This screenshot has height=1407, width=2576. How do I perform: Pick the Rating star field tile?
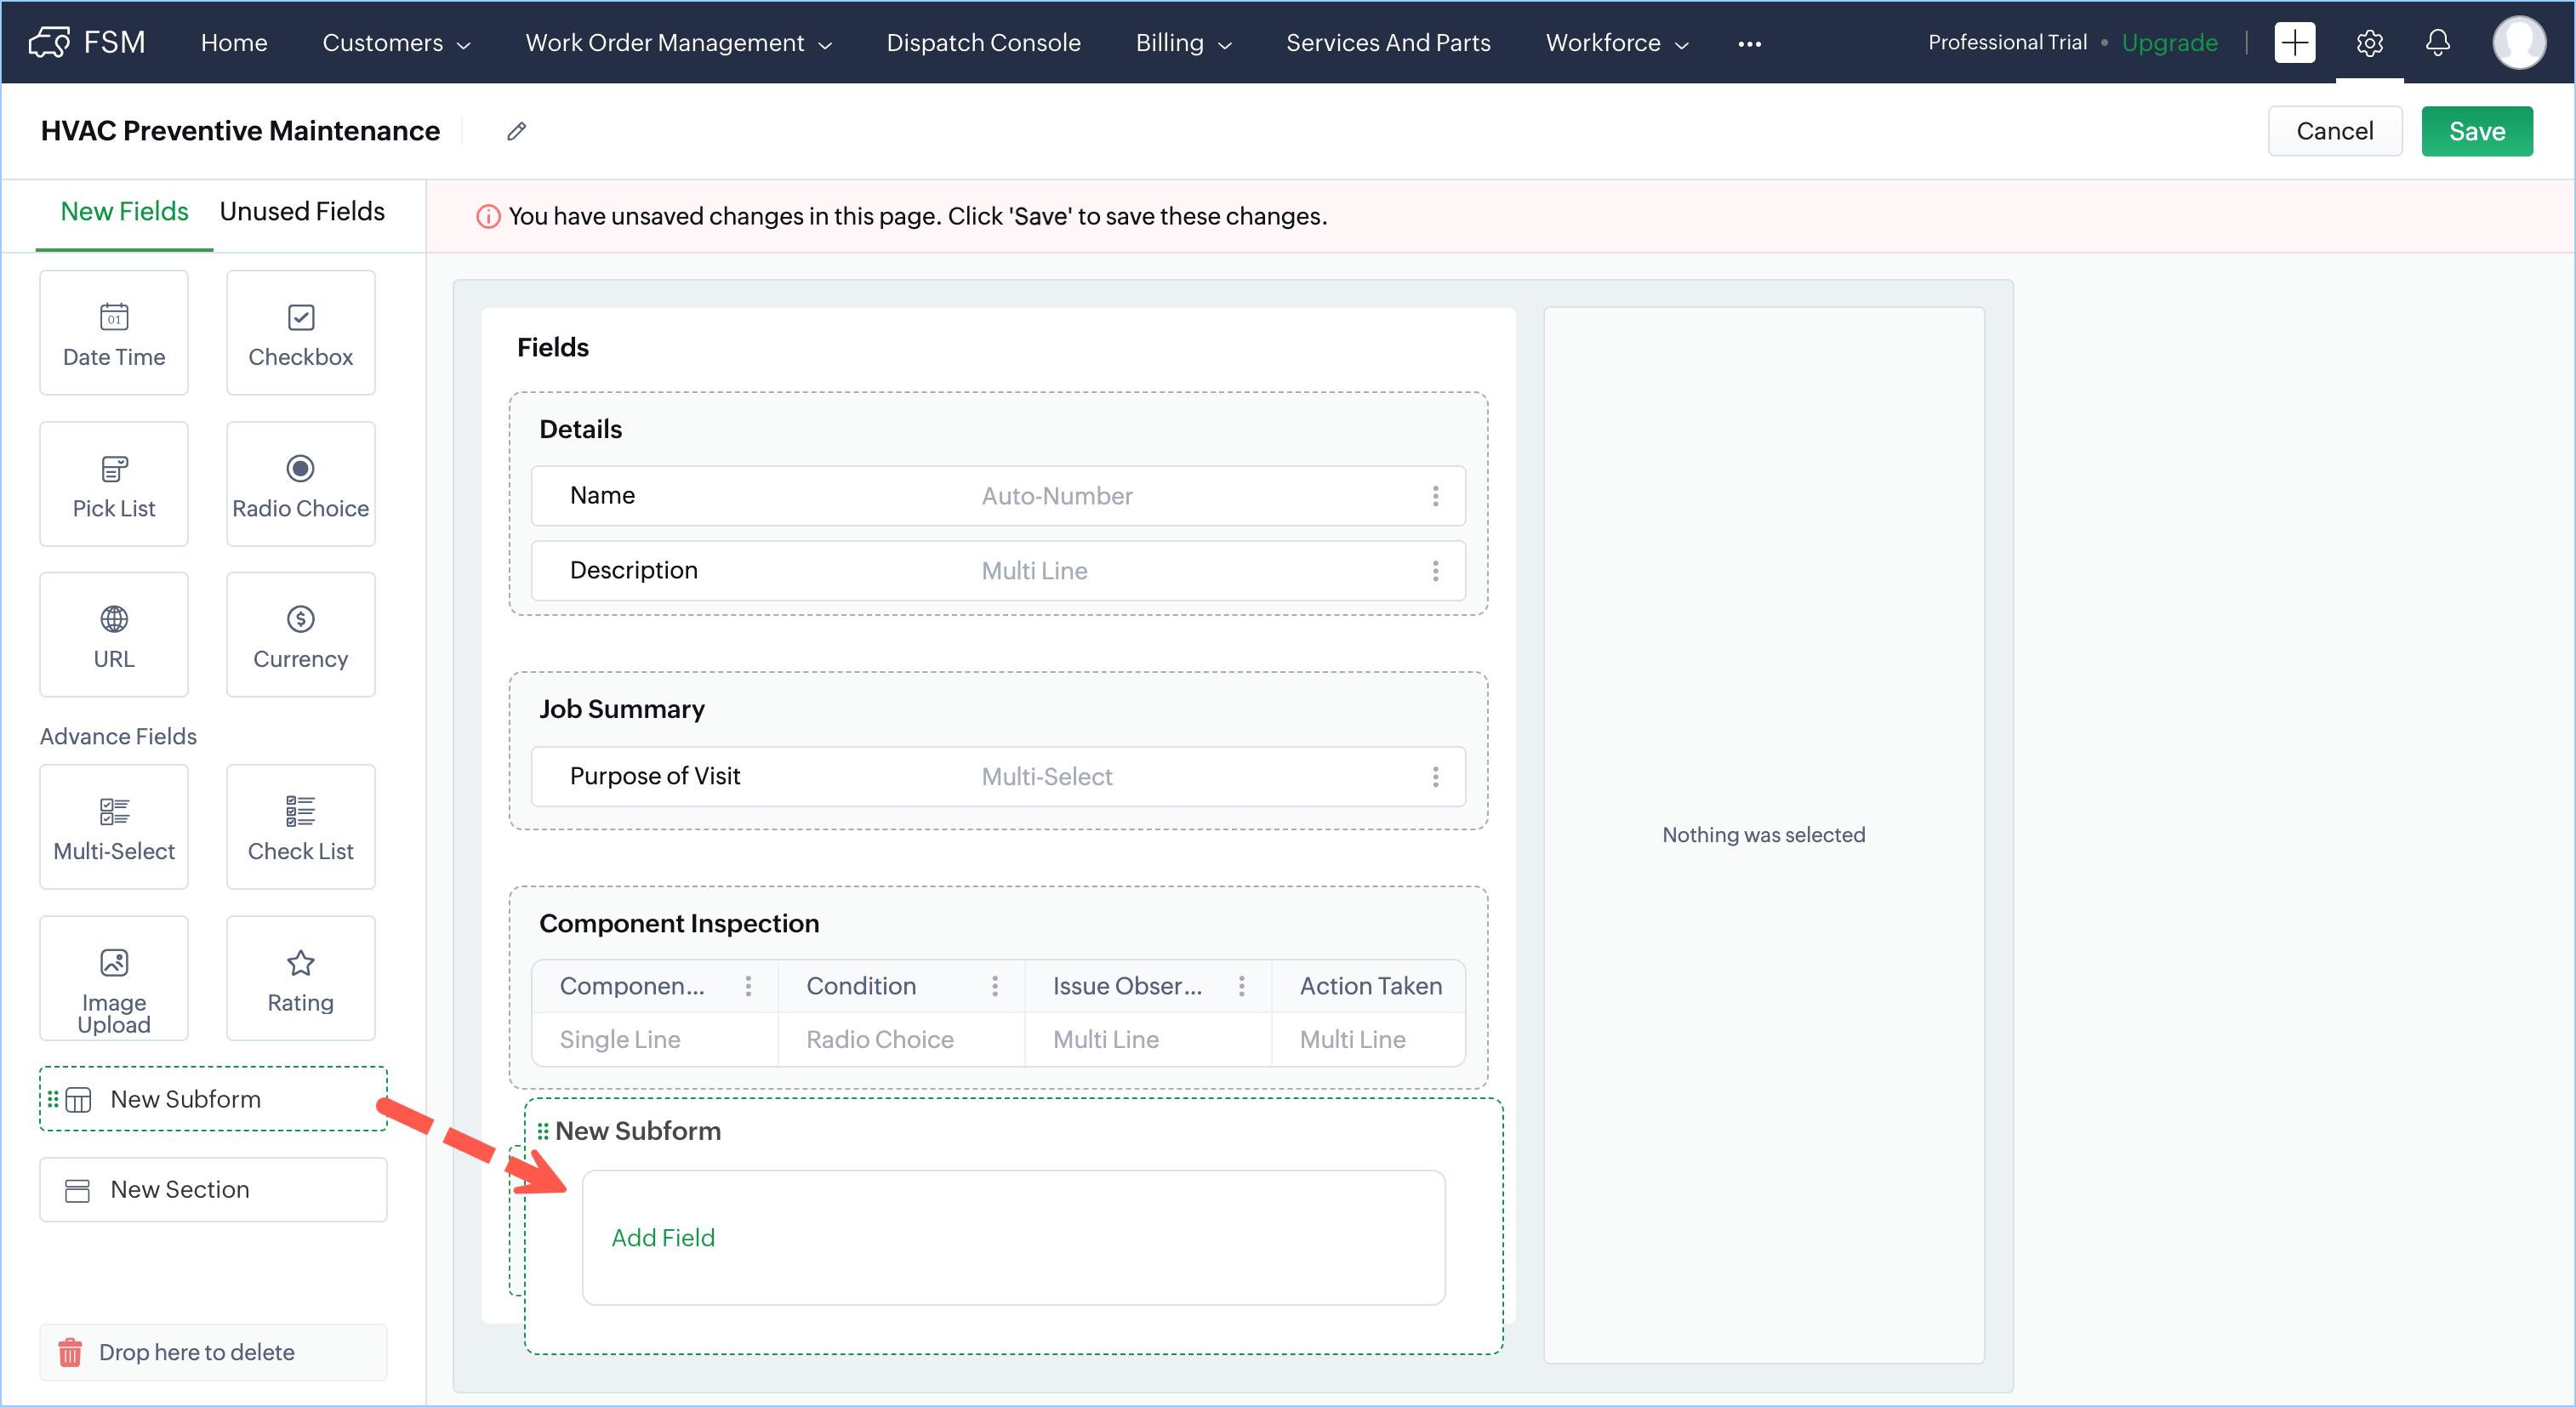[x=300, y=978]
